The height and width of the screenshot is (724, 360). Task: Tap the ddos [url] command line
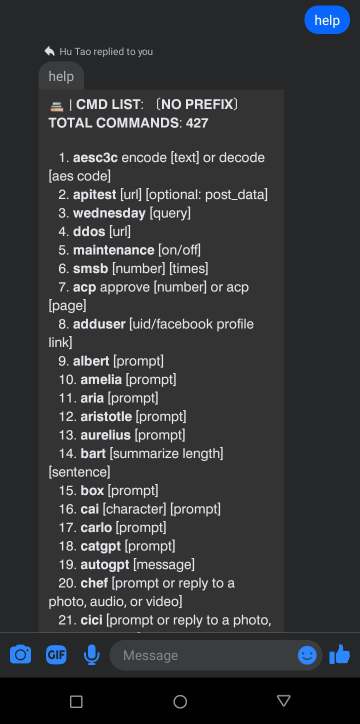95,231
